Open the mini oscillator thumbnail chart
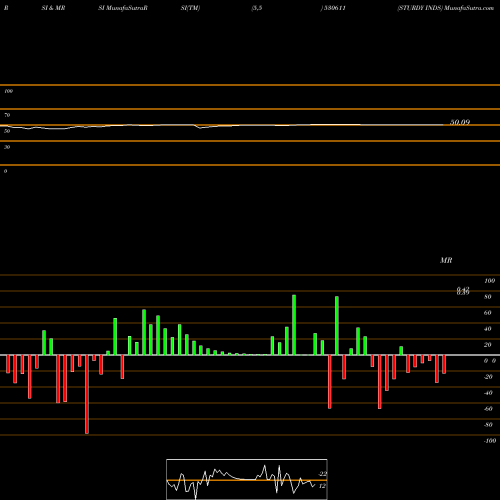 [x=247, y=479]
